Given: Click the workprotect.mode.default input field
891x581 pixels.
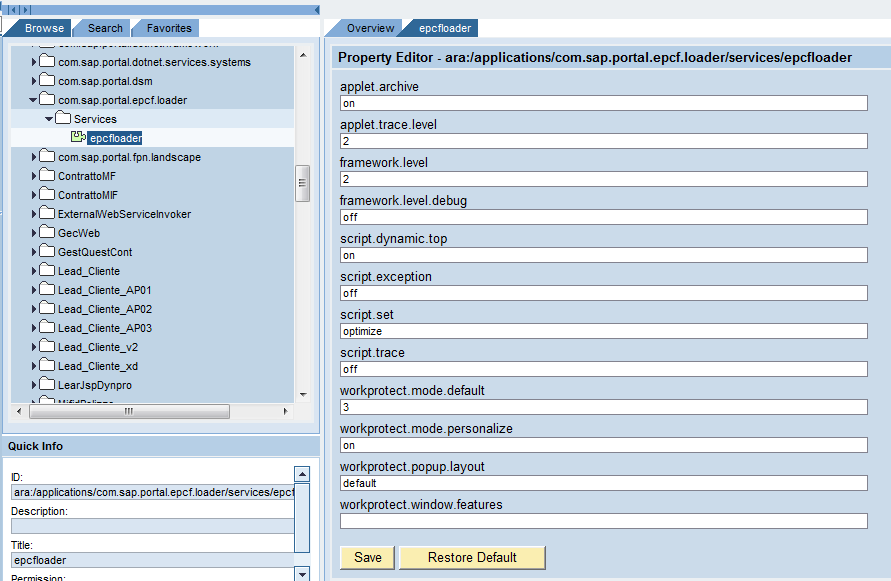Looking at the screenshot, I should (603, 407).
